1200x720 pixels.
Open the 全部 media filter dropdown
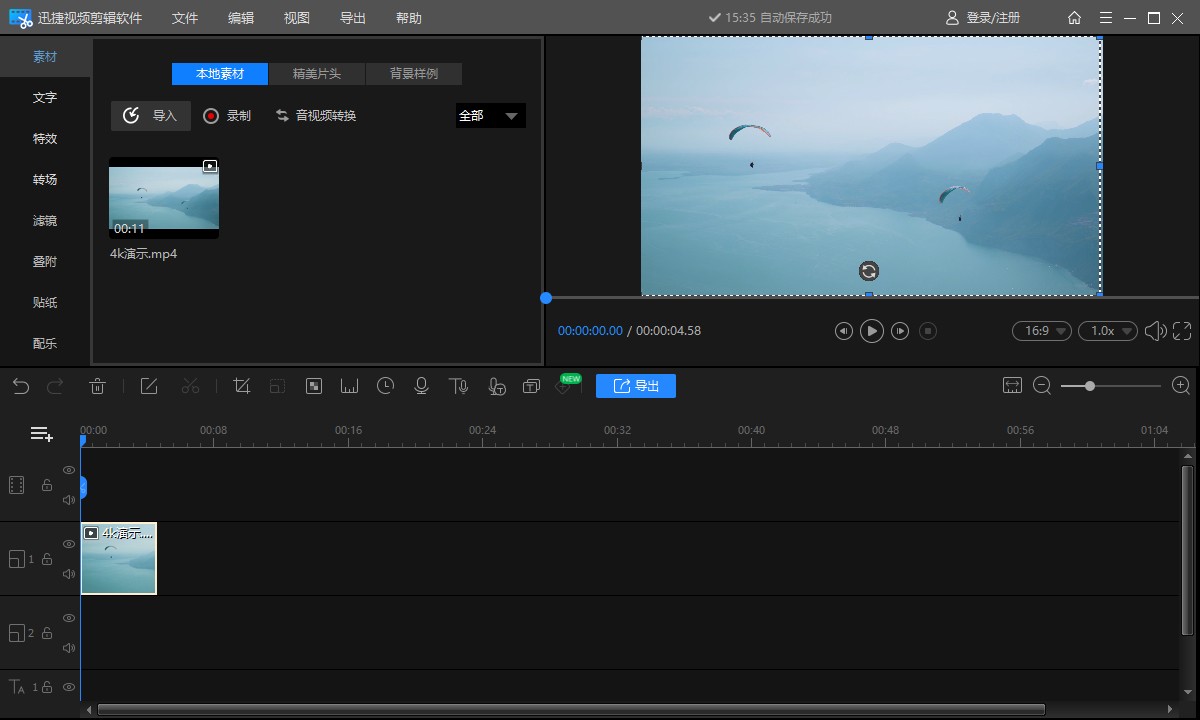tap(490, 116)
